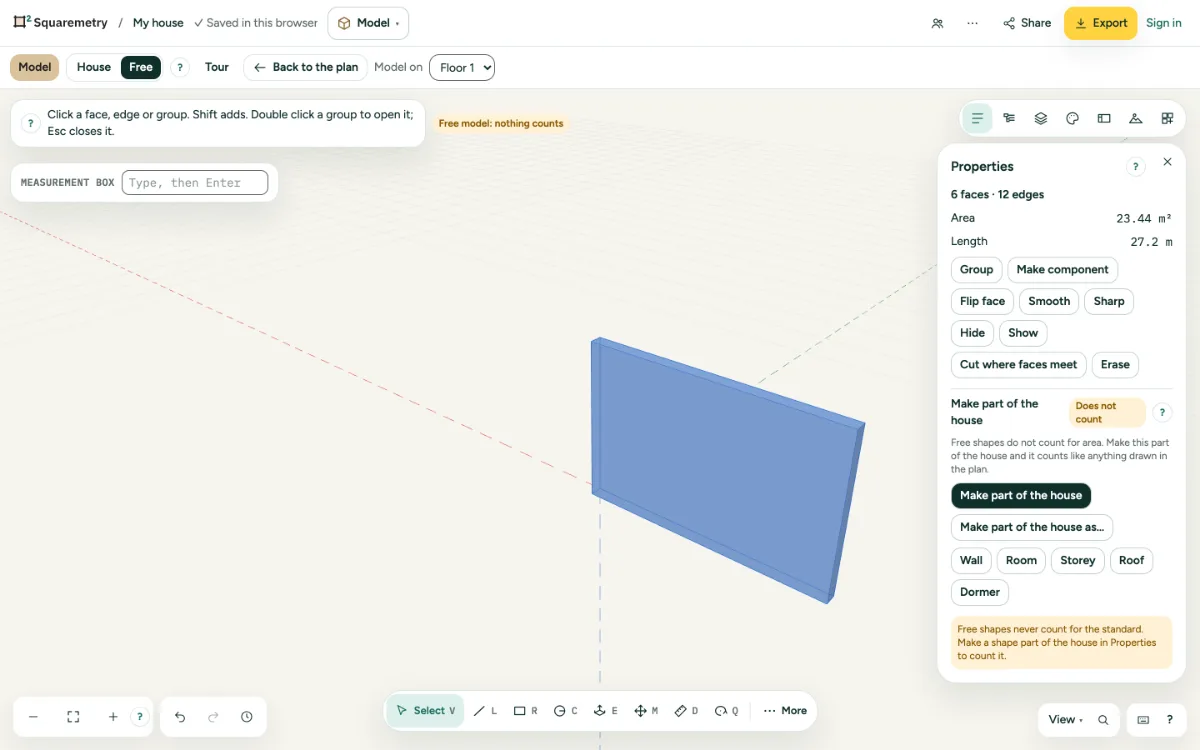Open the keyboard shortcuts icon
The image size is (1200, 750).
(1143, 720)
